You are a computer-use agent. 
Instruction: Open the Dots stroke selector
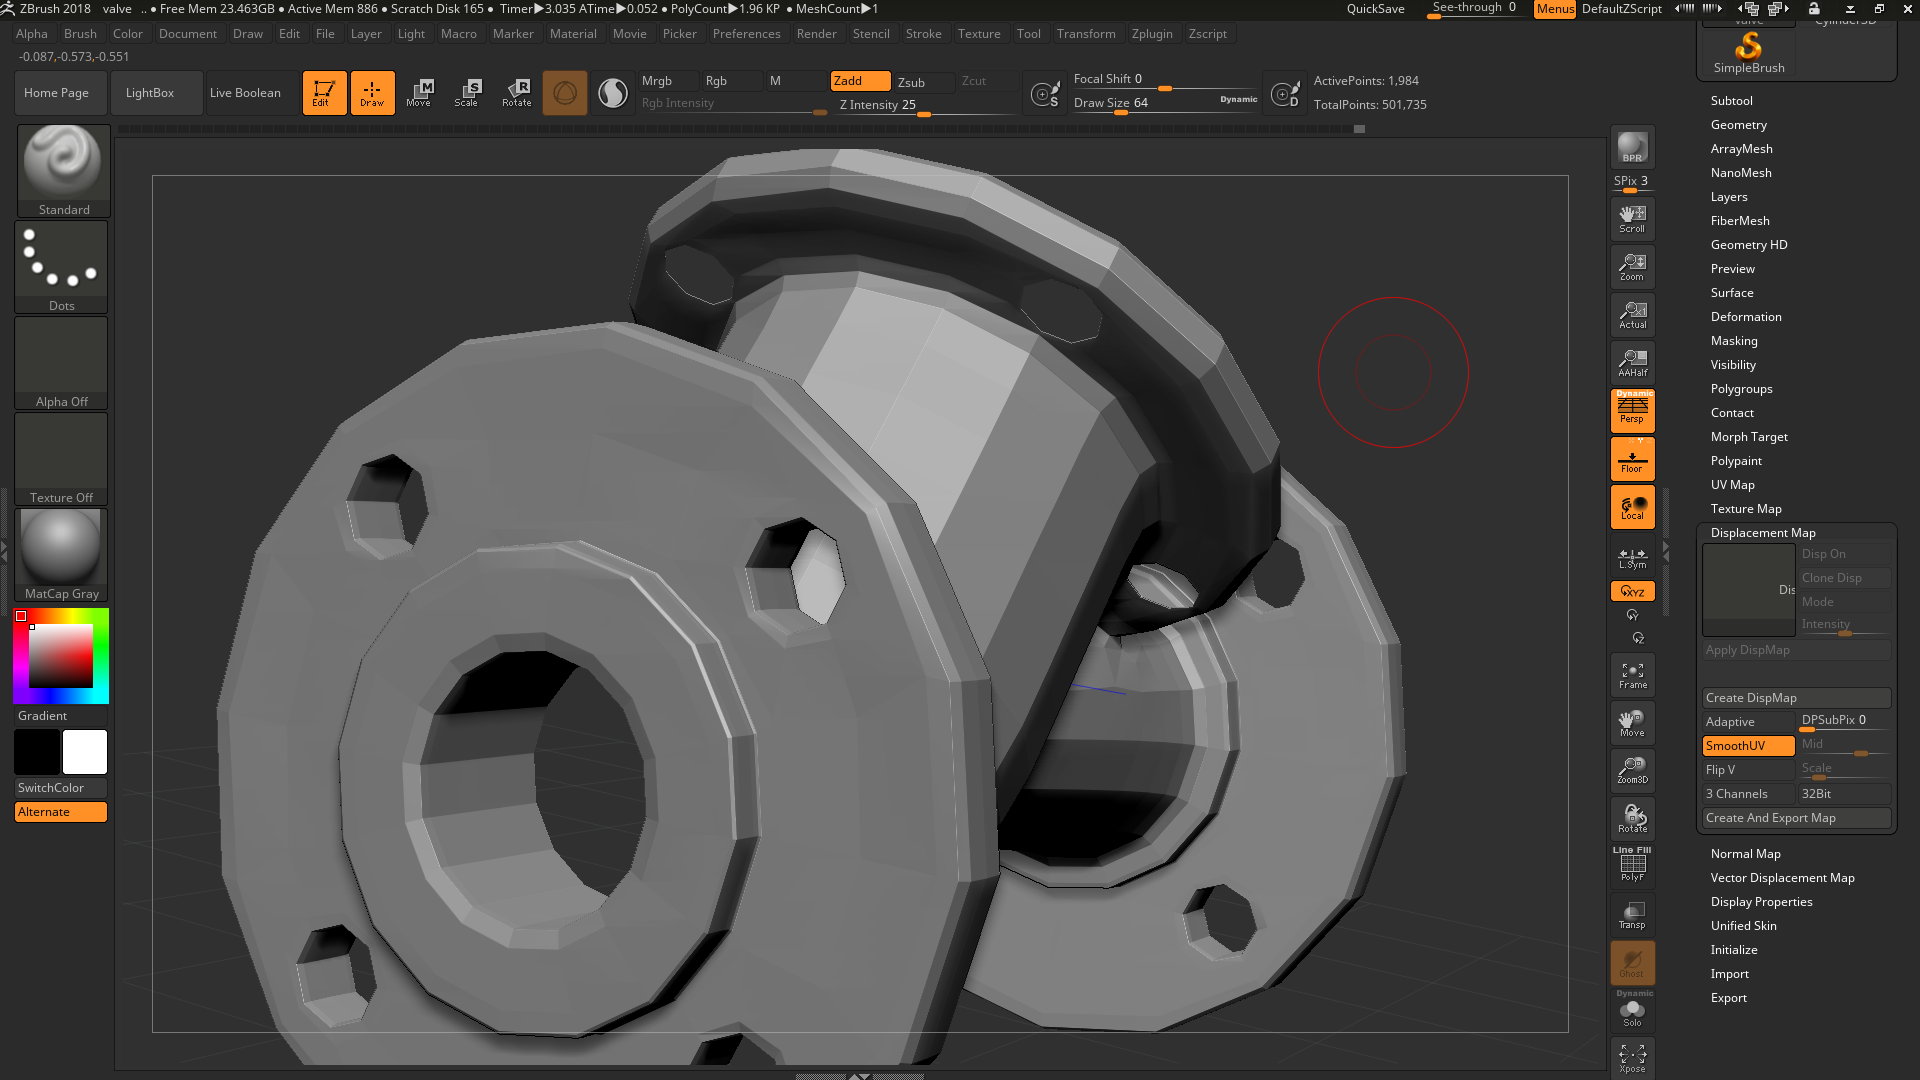61,266
